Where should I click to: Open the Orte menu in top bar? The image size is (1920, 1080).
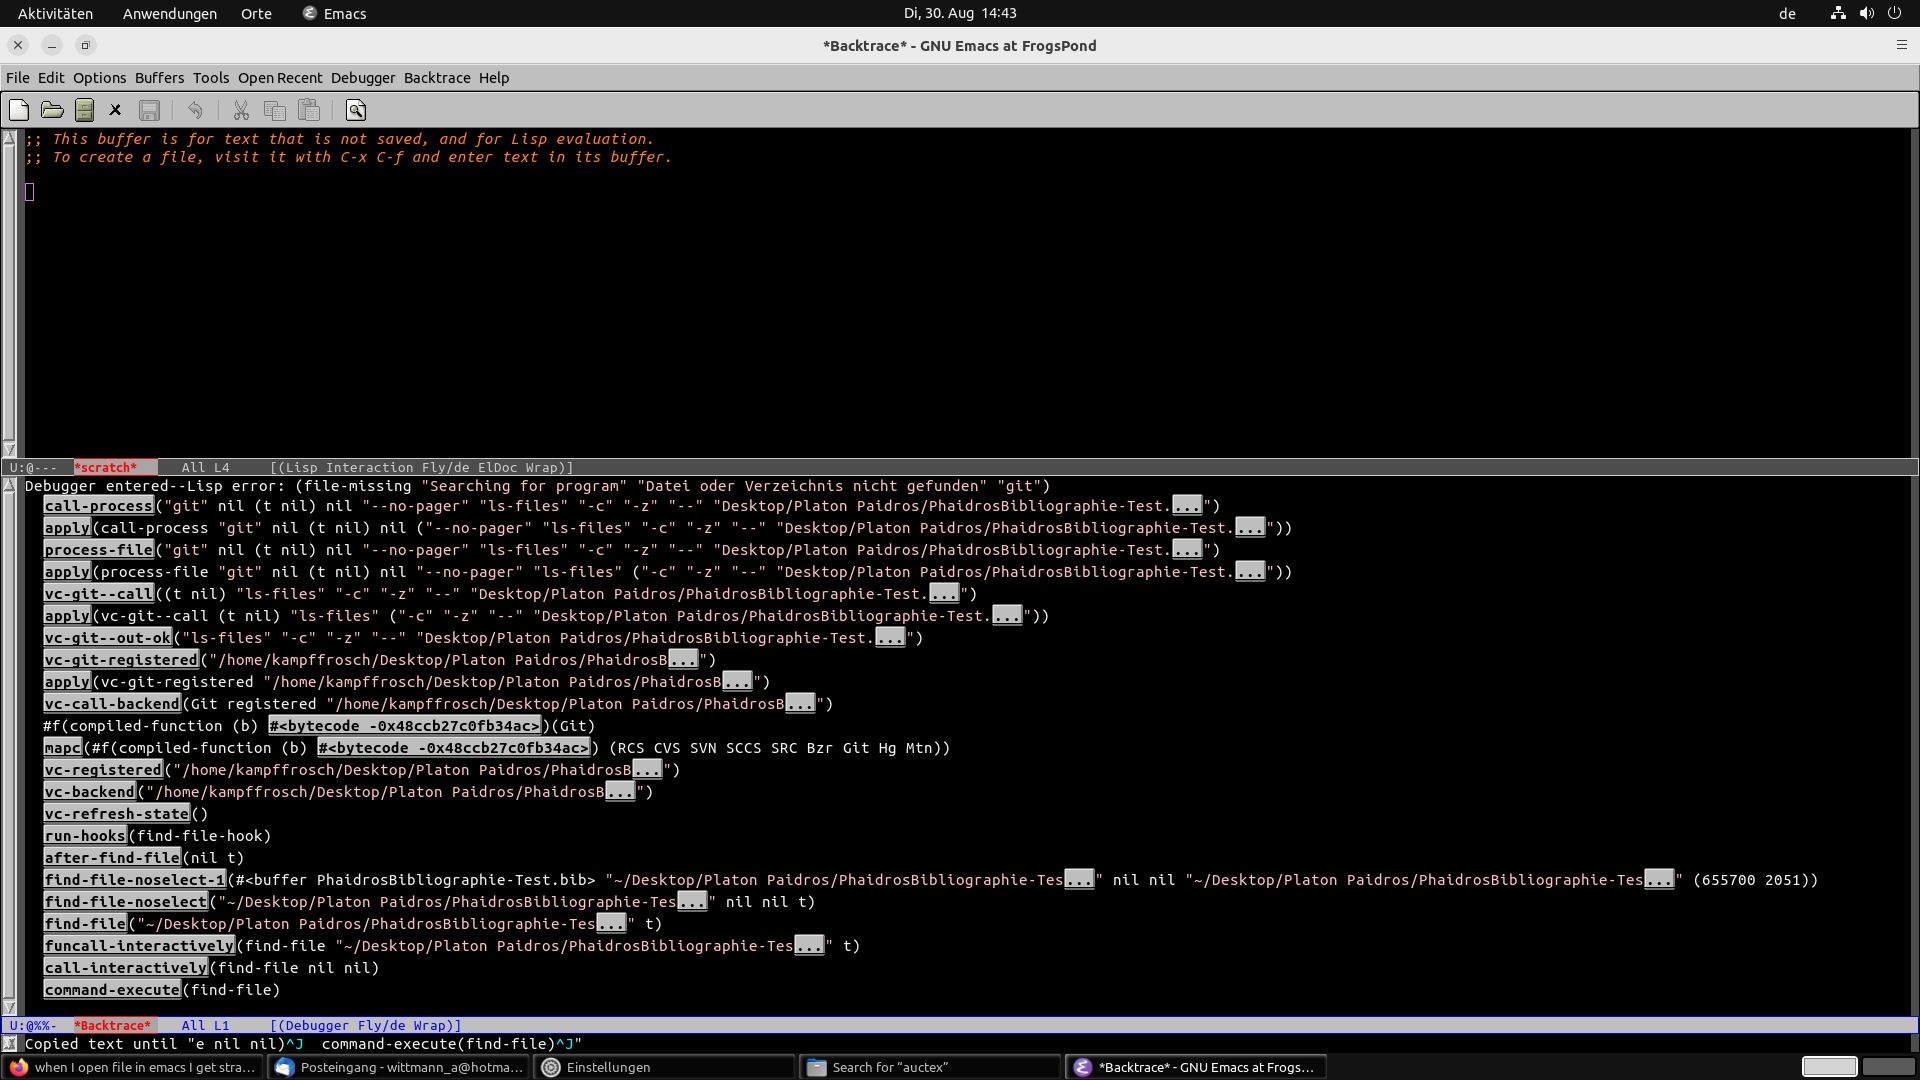256,13
